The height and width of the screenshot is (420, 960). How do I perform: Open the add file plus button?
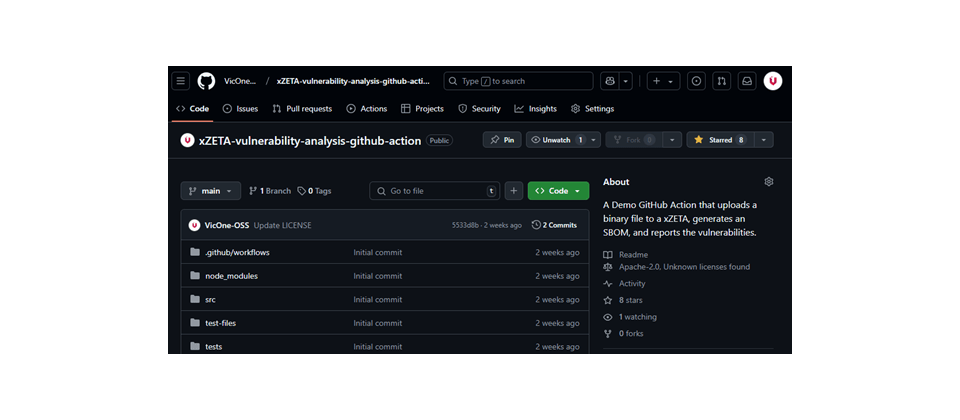[x=514, y=191]
